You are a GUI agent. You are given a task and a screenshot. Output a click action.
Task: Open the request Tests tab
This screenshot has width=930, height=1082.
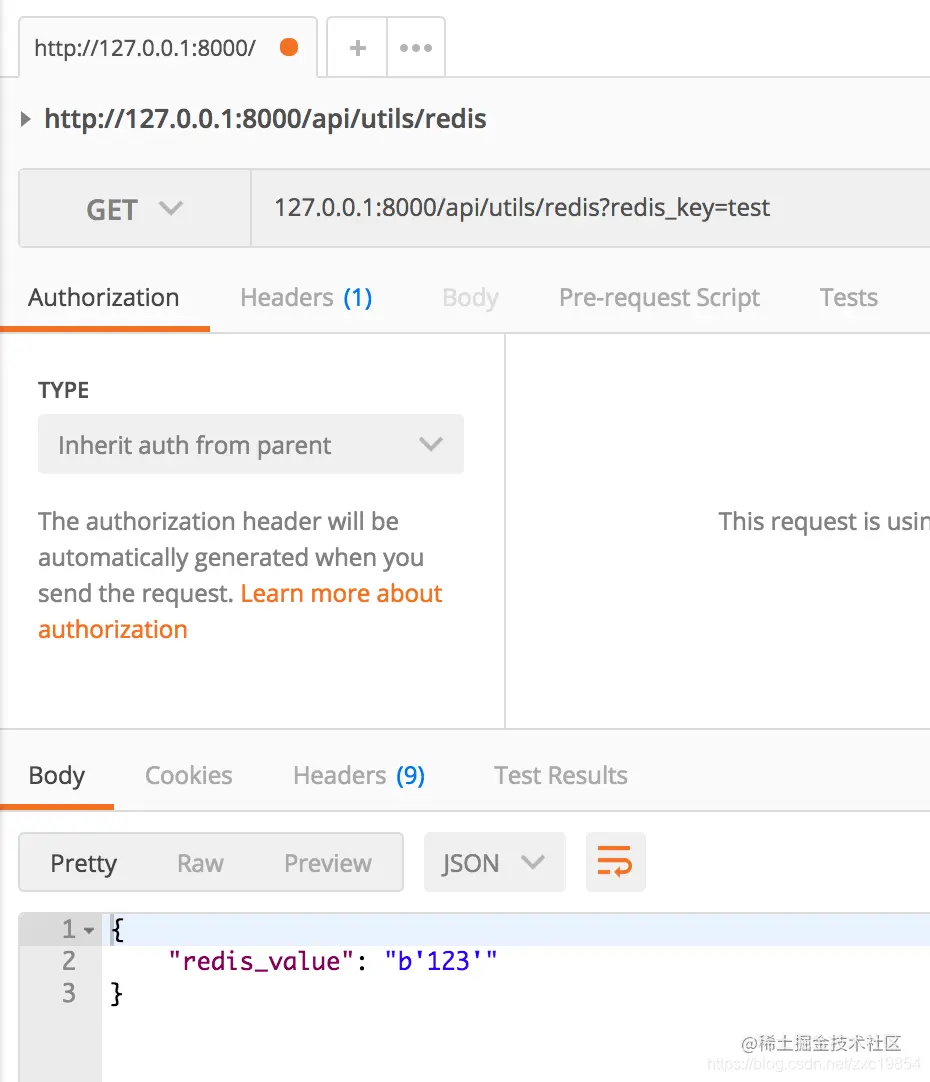tap(848, 298)
